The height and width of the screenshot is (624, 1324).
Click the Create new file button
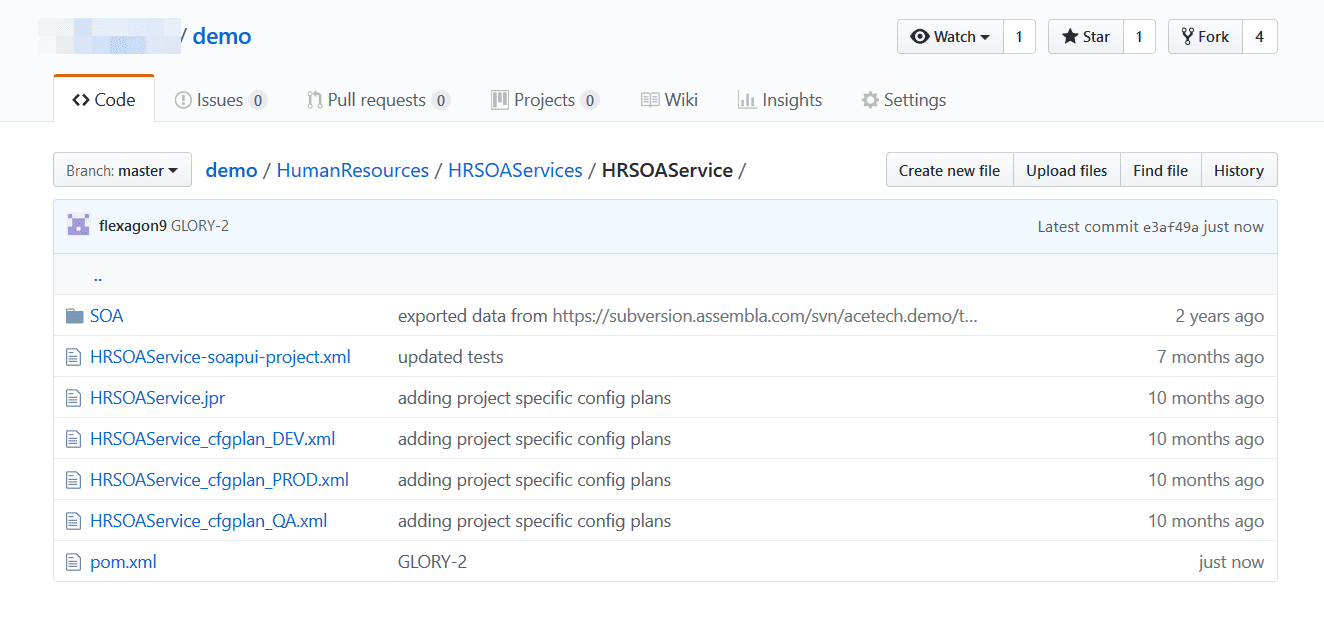tap(949, 170)
